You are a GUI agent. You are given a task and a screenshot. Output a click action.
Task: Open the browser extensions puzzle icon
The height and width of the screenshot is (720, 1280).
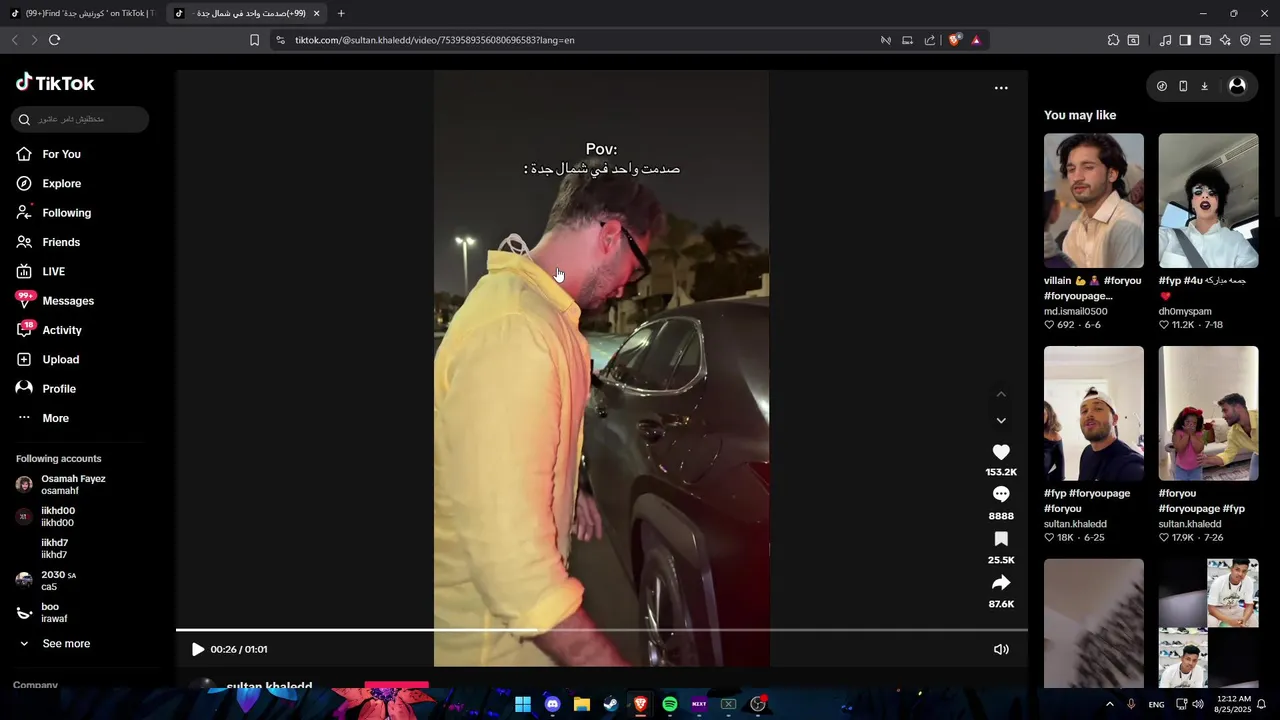pyautogui.click(x=1113, y=40)
